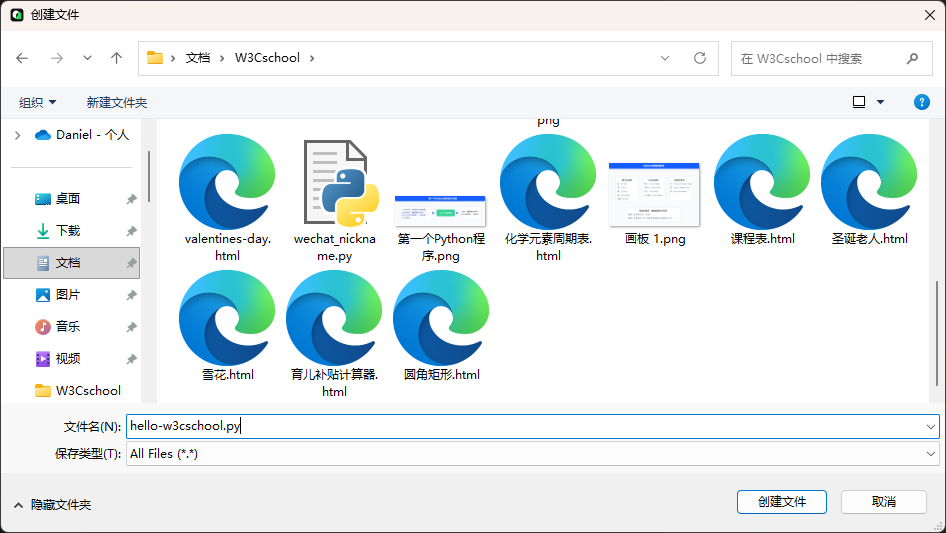Click pin icon next to 视频

pyautogui.click(x=131, y=359)
